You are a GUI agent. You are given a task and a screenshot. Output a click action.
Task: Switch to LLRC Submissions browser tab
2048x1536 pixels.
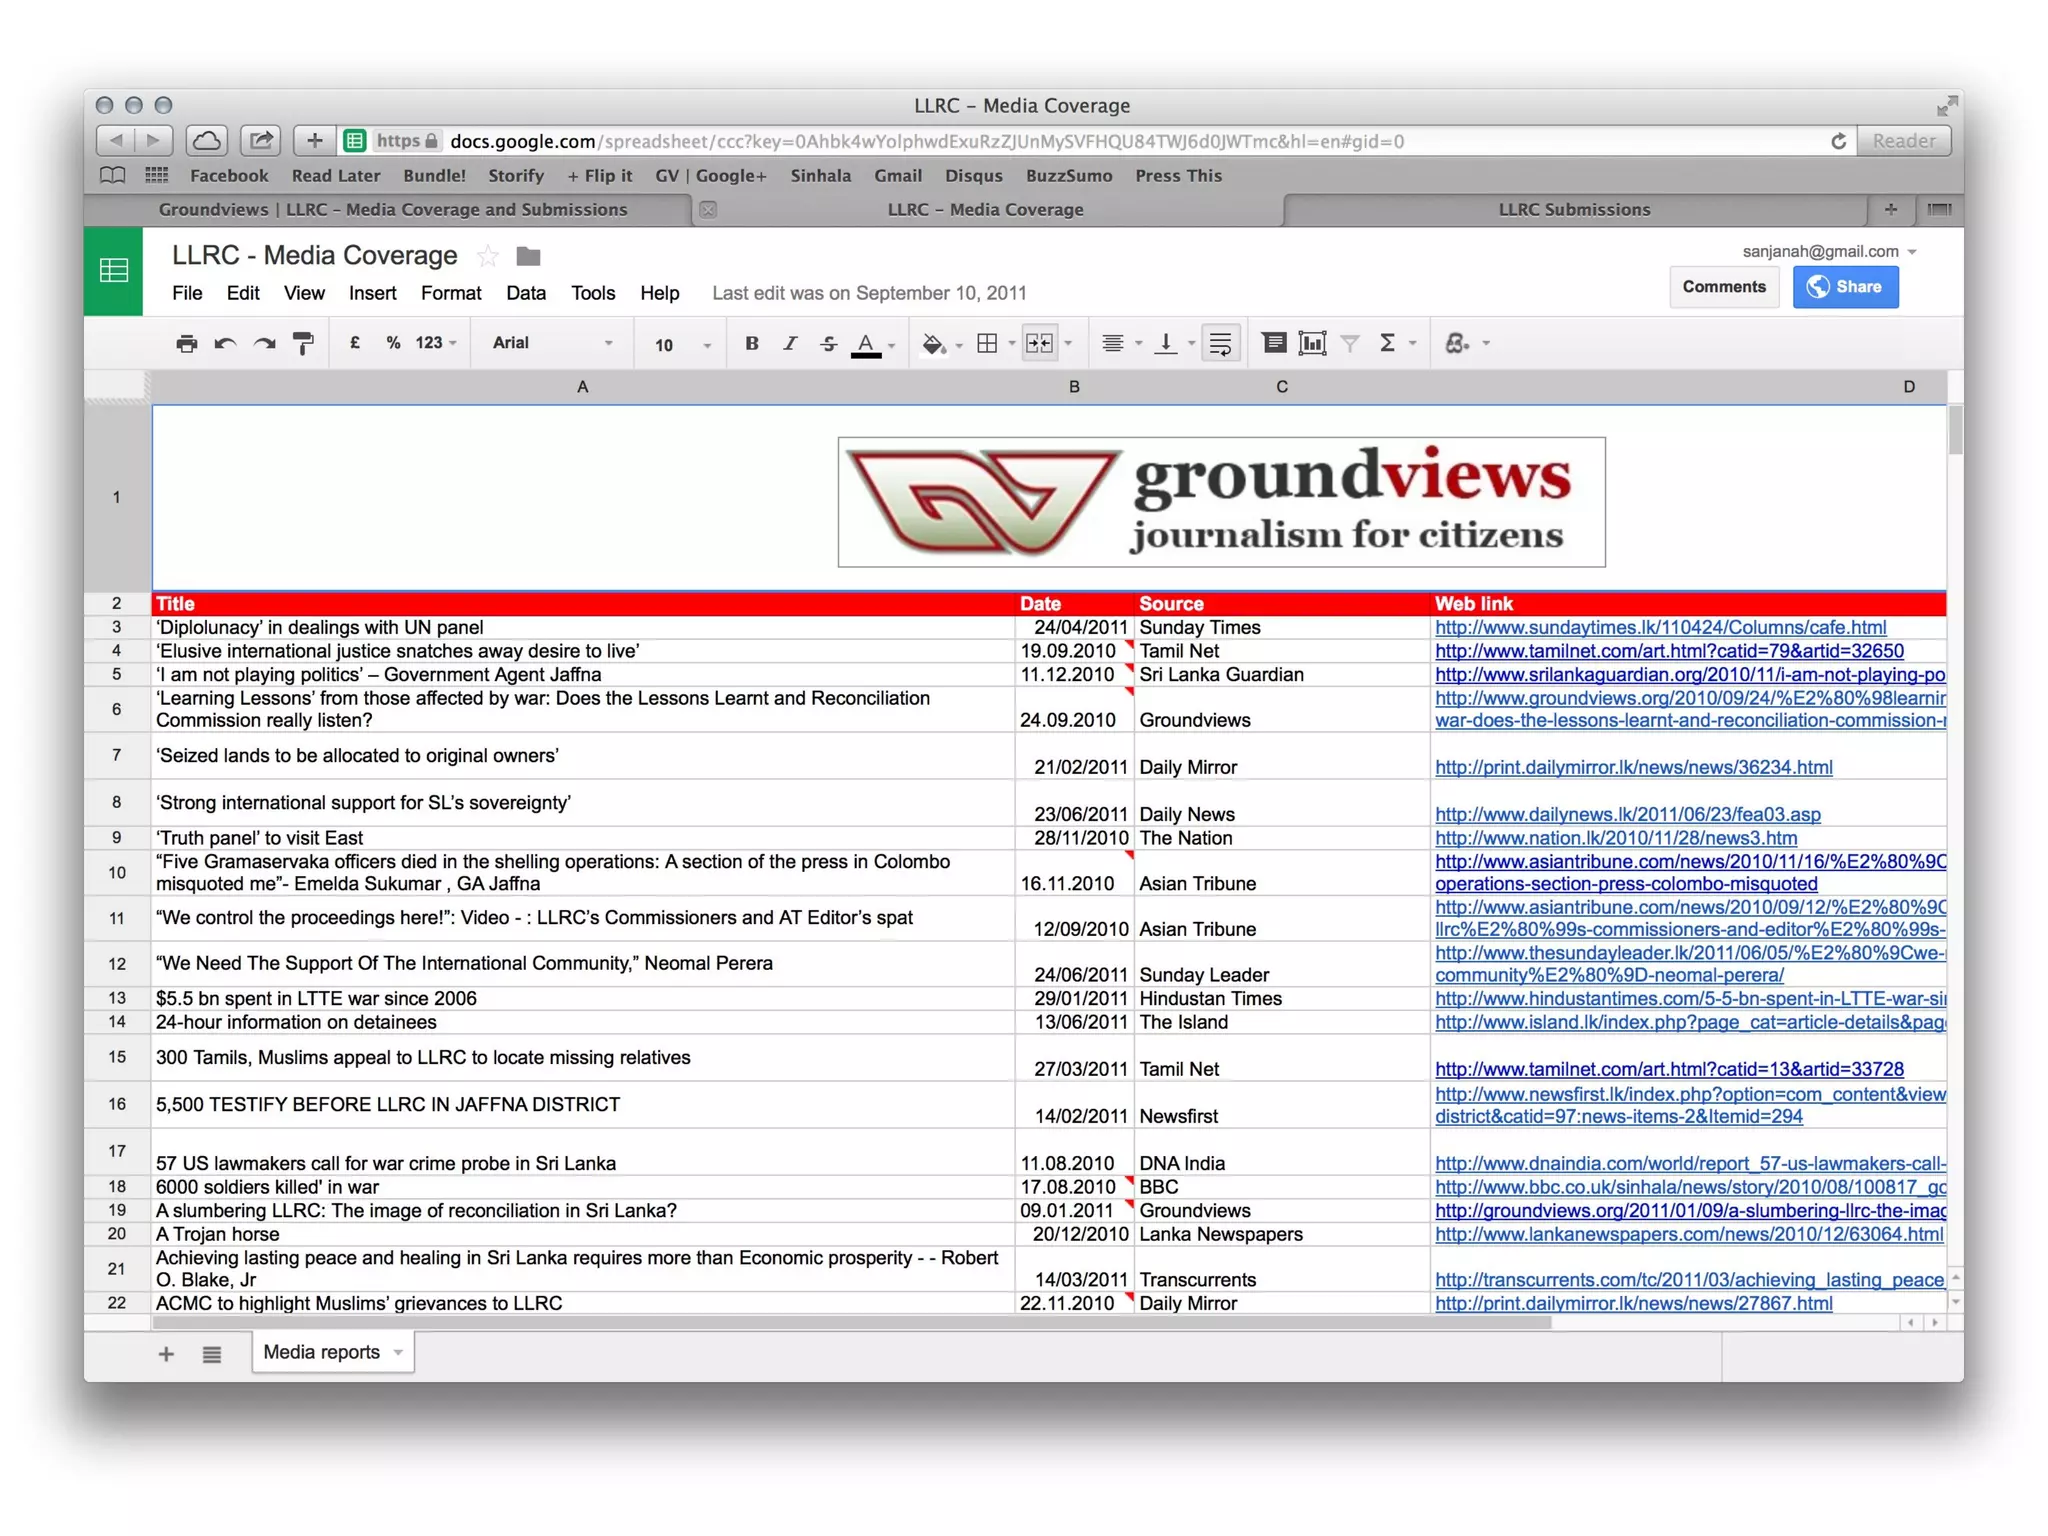click(x=1573, y=209)
